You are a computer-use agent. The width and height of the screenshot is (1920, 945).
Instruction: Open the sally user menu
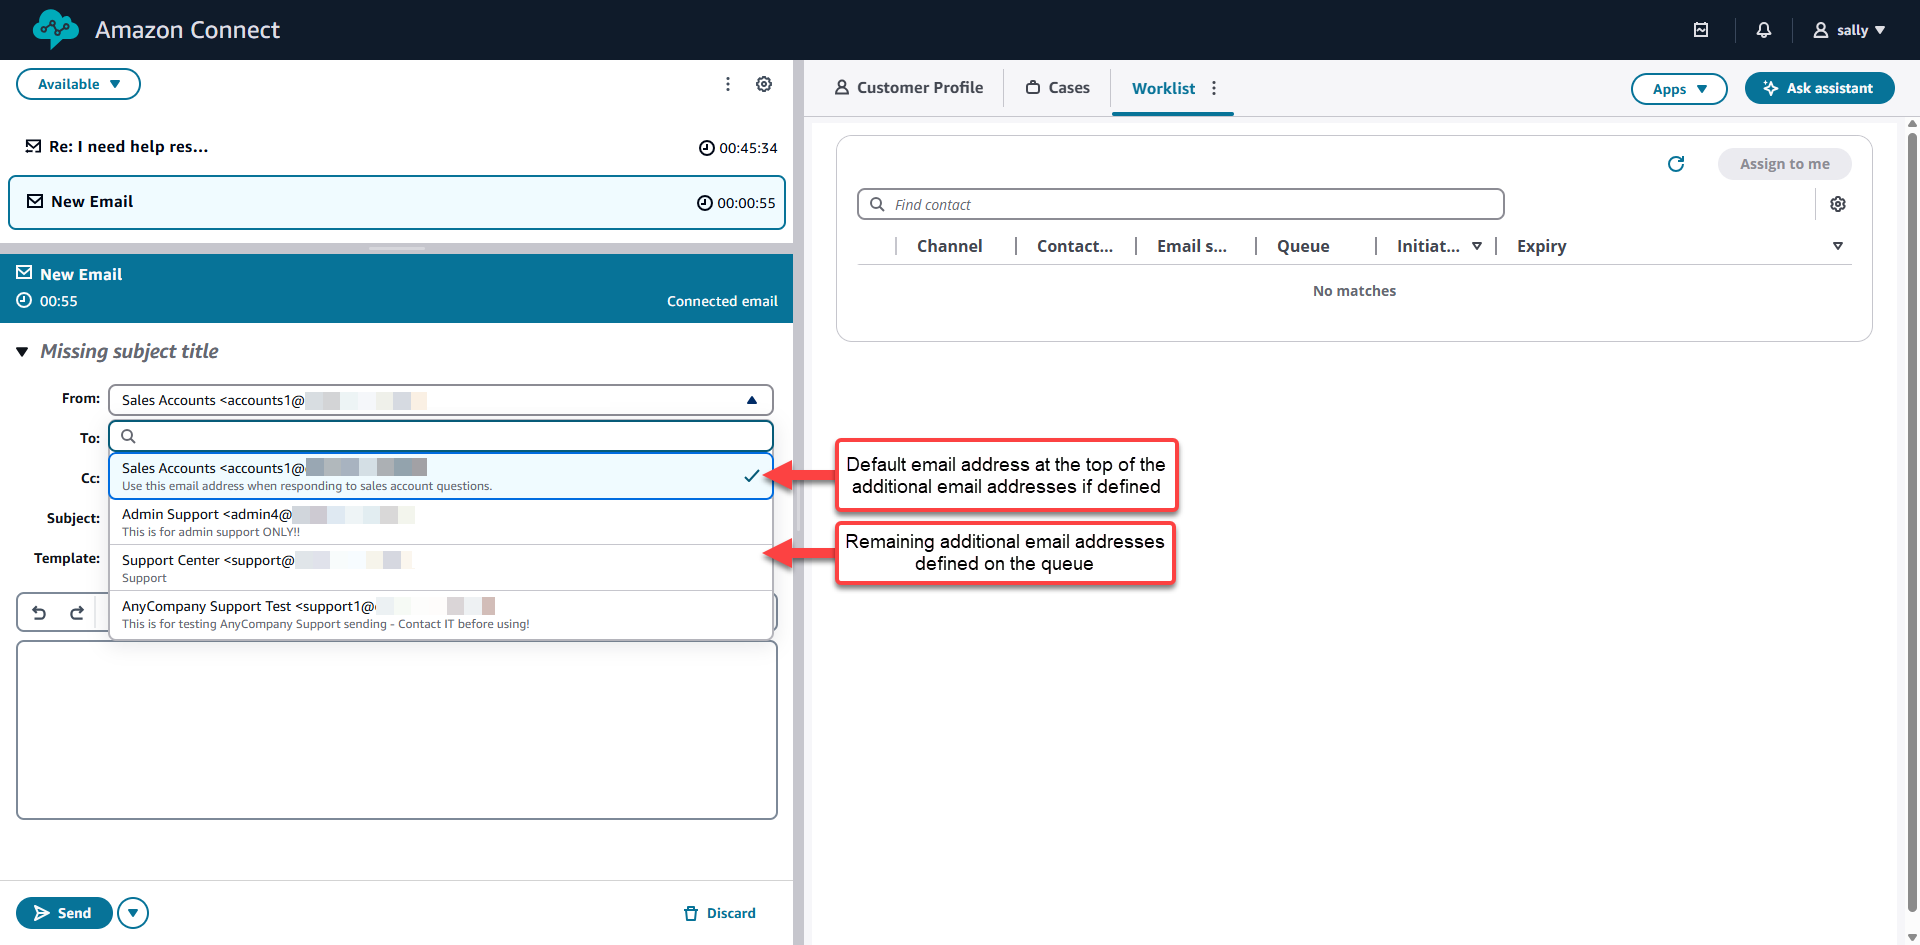(x=1849, y=30)
